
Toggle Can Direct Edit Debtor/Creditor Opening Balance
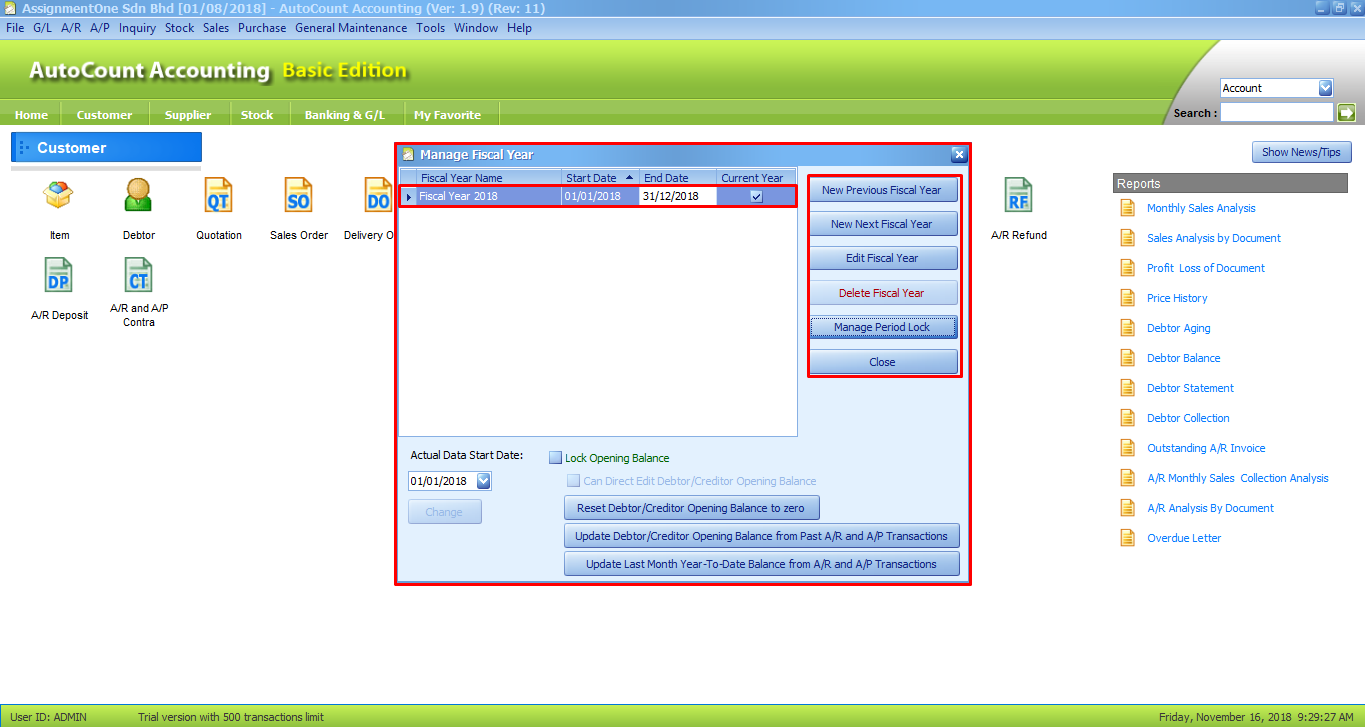click(x=574, y=481)
